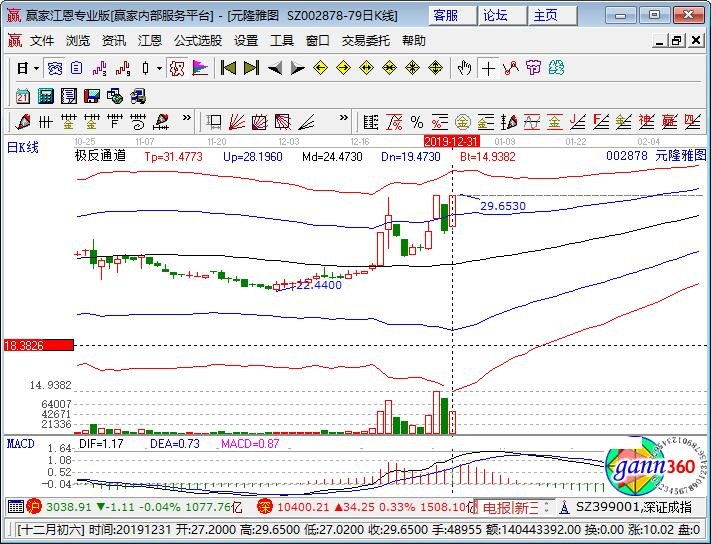This screenshot has width=711, height=544.
Task: Click the 赢 fan lines icon
Action: point(670,122)
